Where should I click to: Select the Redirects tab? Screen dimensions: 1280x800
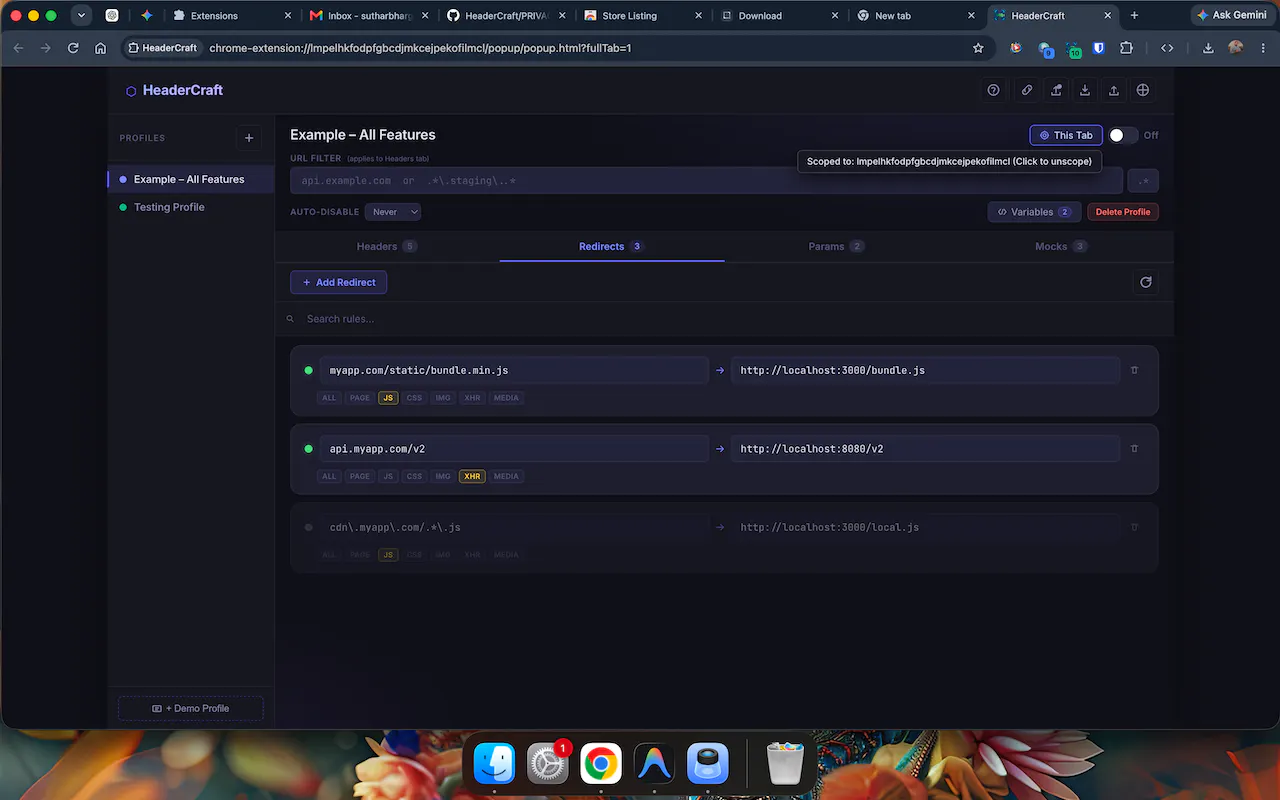click(x=611, y=246)
